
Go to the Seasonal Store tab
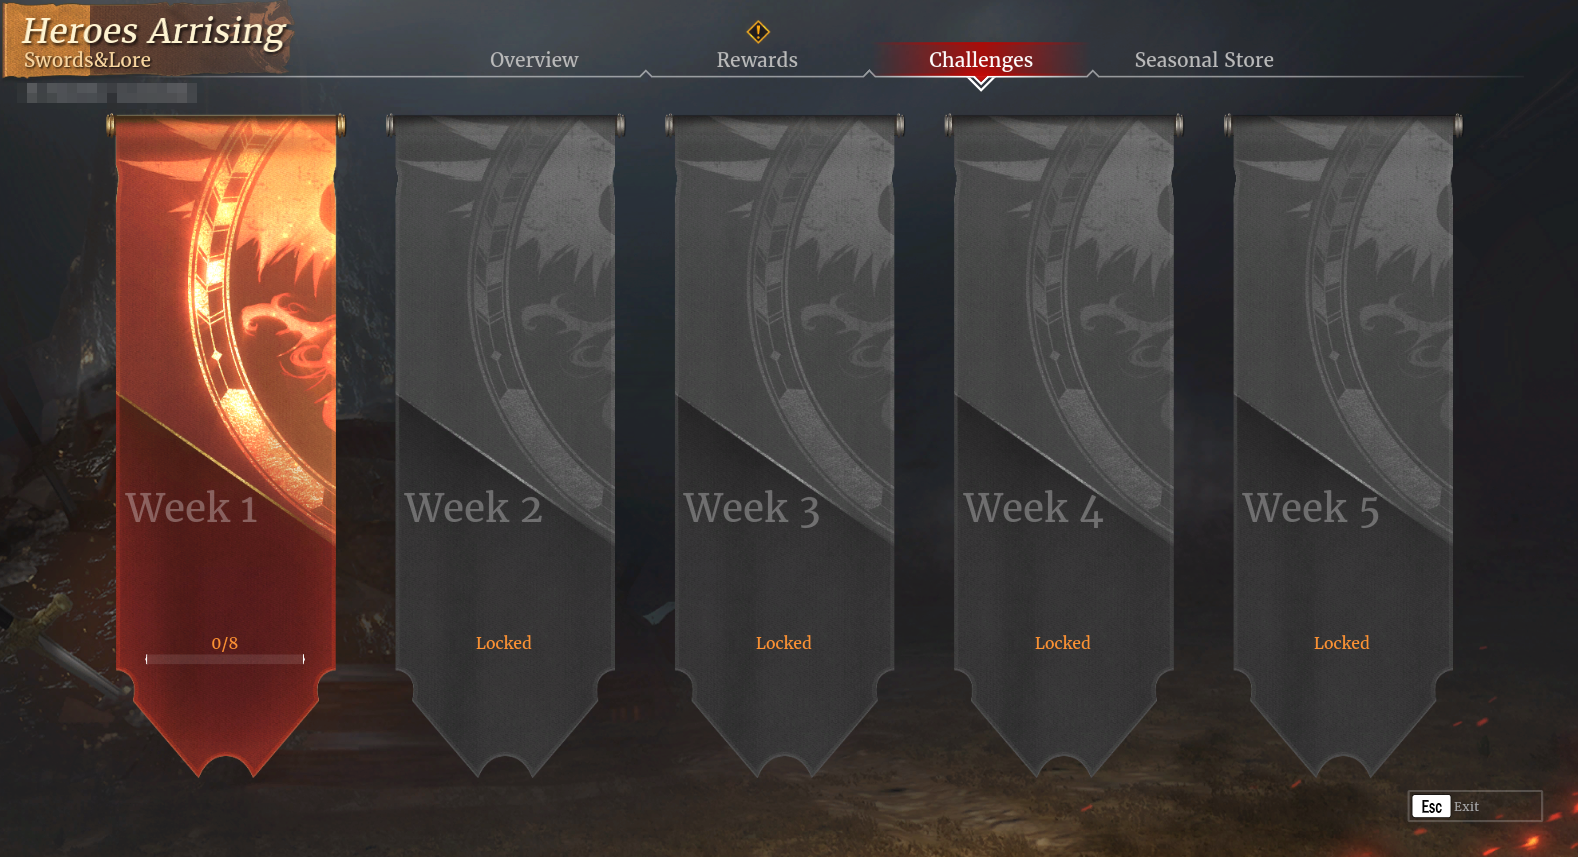pyautogui.click(x=1204, y=60)
